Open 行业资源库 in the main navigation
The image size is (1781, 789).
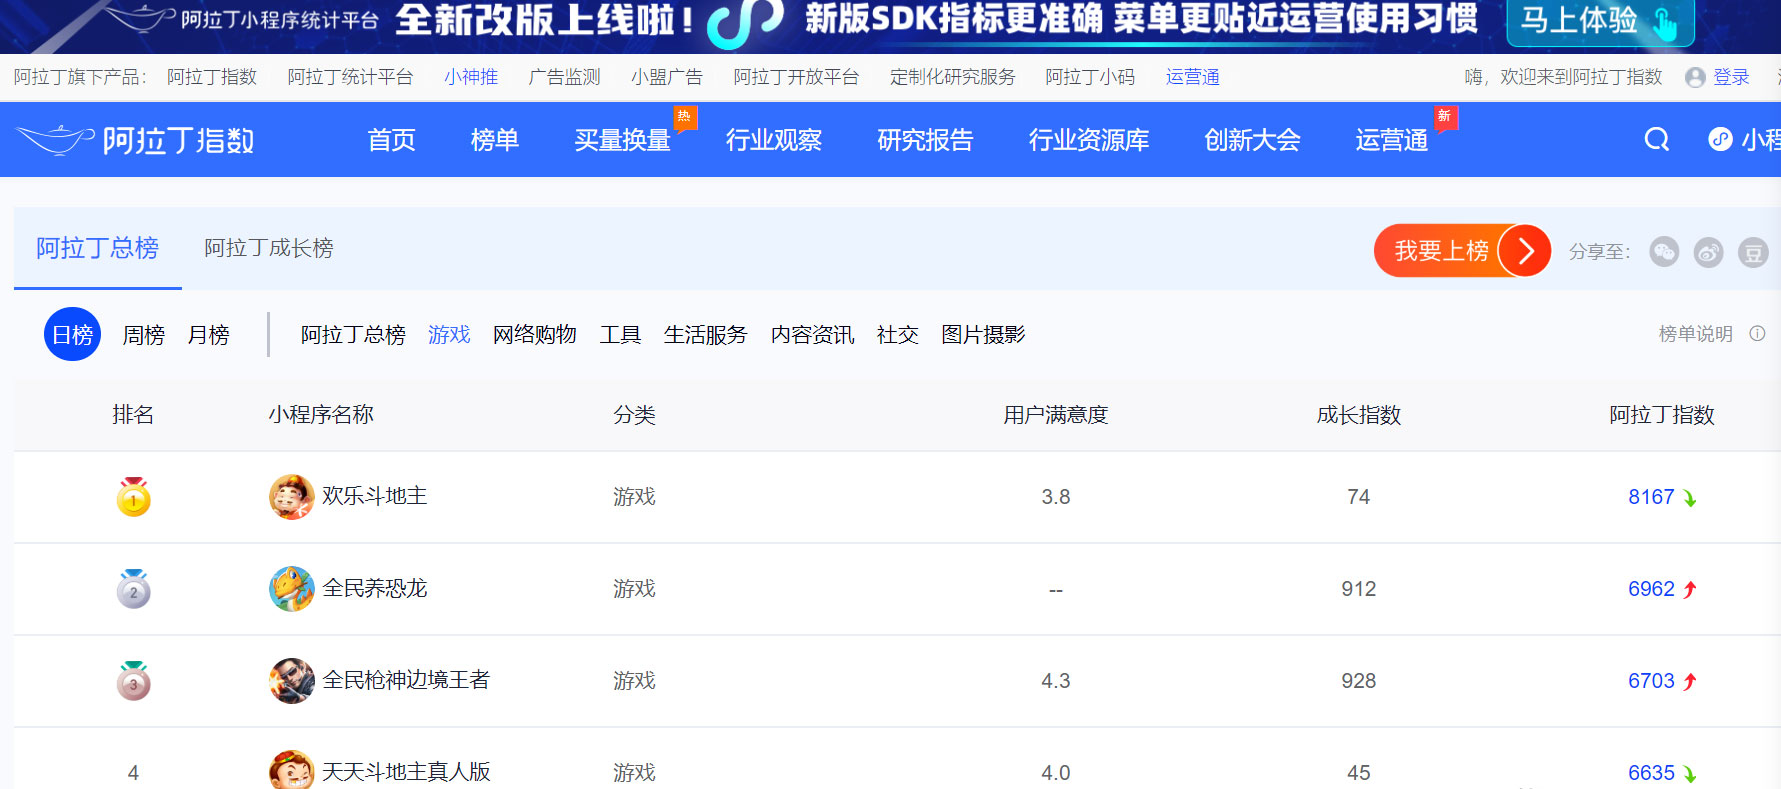(1089, 140)
